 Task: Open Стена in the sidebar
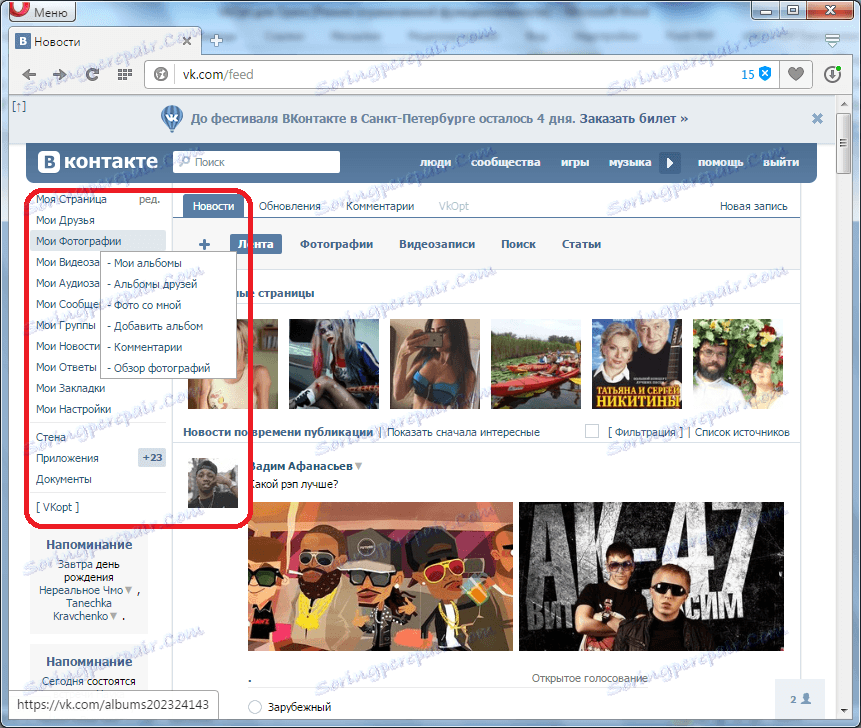click(51, 437)
